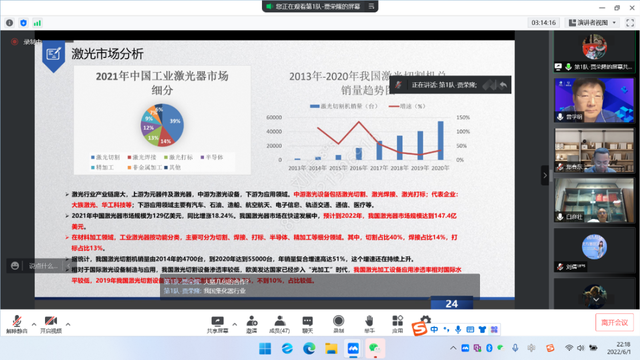
Task: Collapse the participant video sidebar
Action: click(545, 176)
